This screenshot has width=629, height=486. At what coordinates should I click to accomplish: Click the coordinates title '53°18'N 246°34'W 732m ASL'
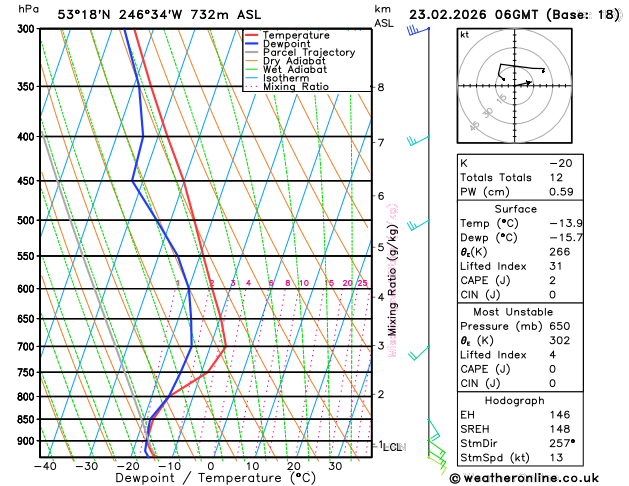pos(159,15)
